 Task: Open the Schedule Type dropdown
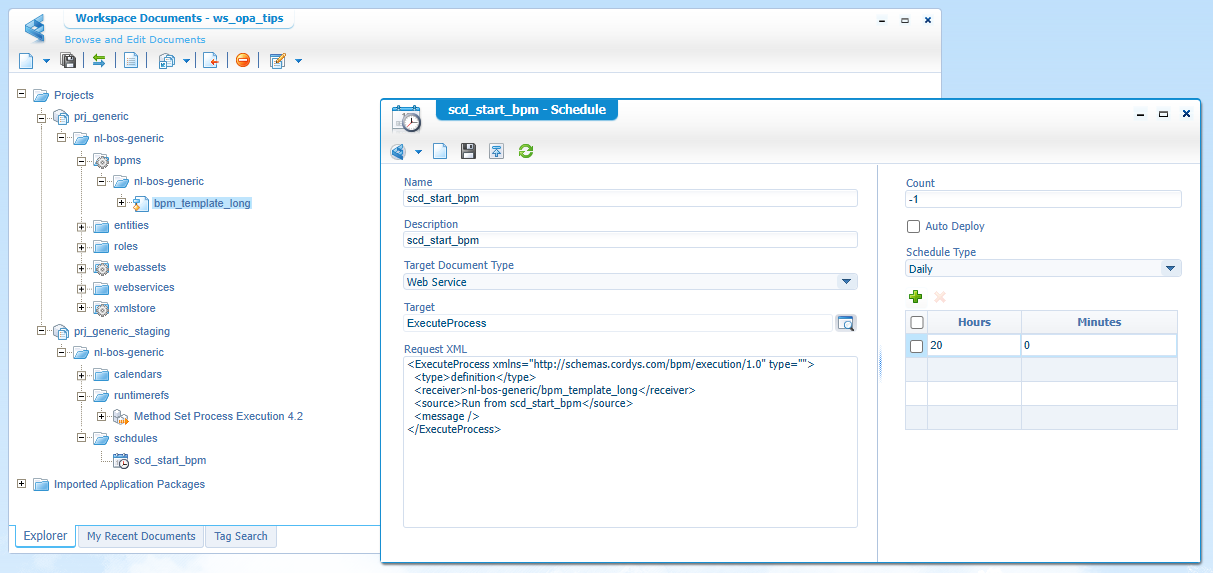(1170, 269)
